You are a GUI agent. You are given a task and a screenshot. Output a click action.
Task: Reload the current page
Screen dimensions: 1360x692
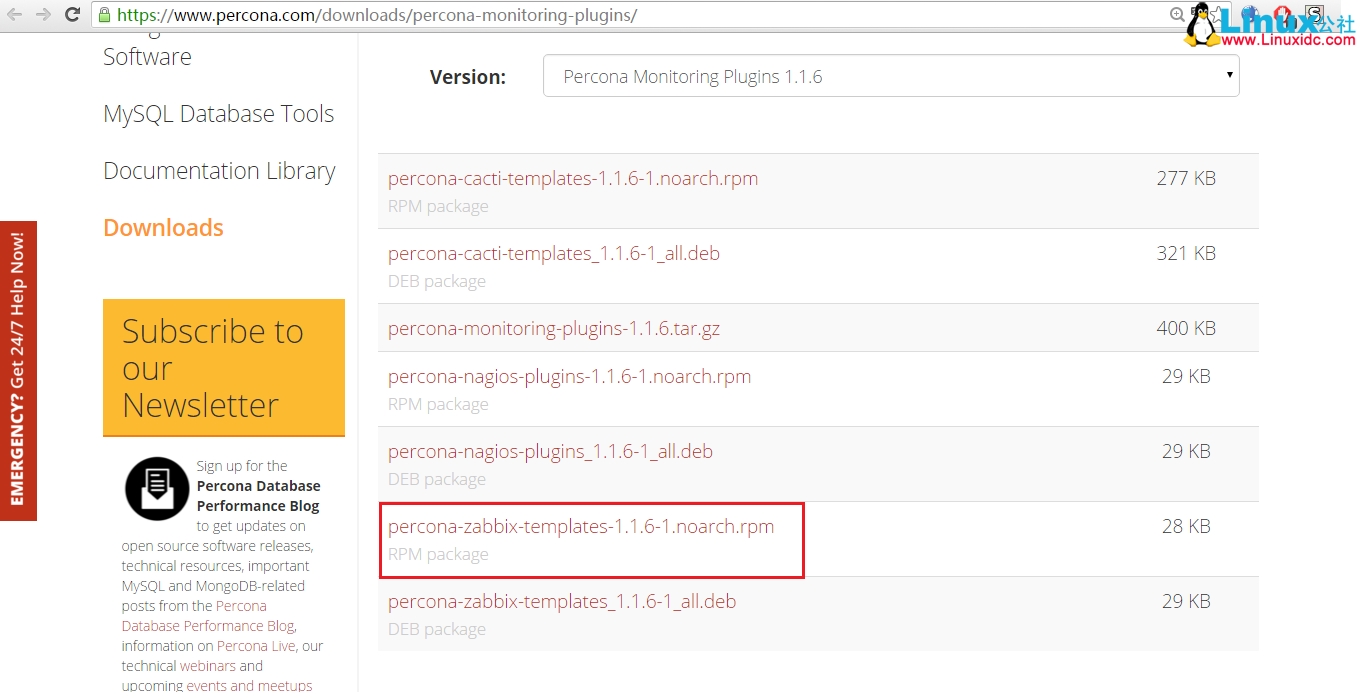(x=70, y=15)
